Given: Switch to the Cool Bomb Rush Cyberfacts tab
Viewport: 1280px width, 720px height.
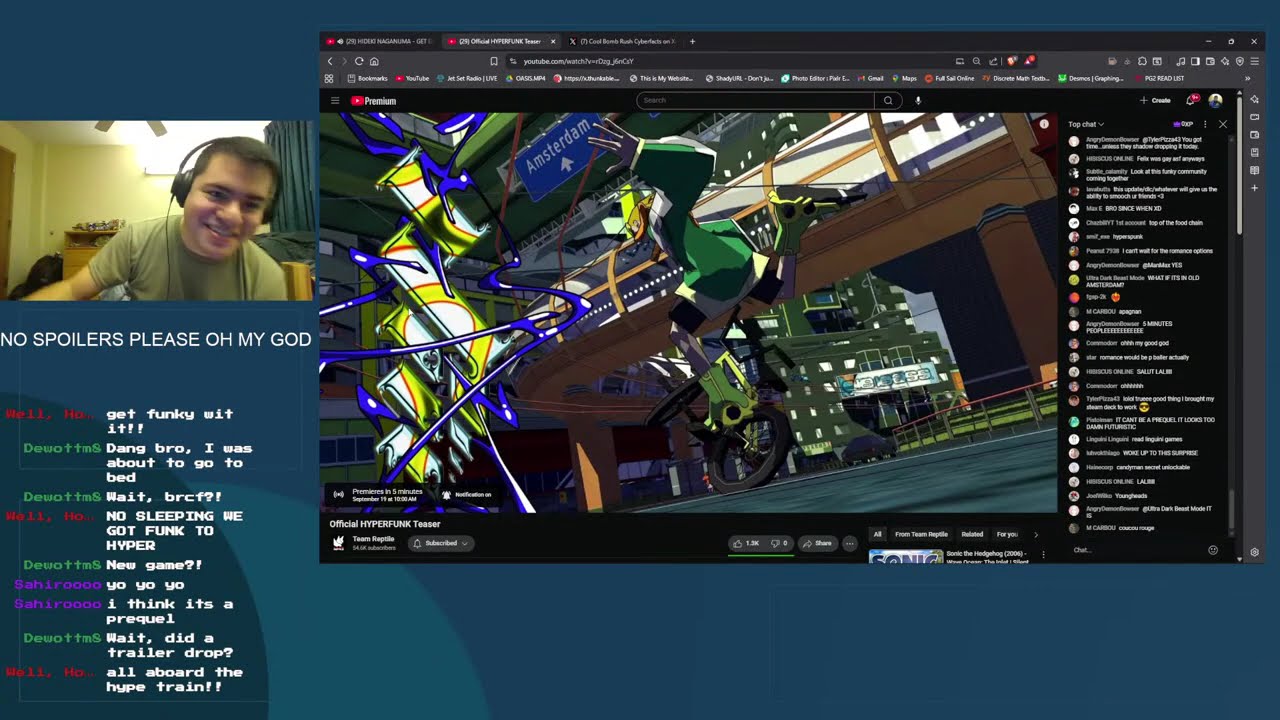Looking at the screenshot, I should (x=621, y=41).
